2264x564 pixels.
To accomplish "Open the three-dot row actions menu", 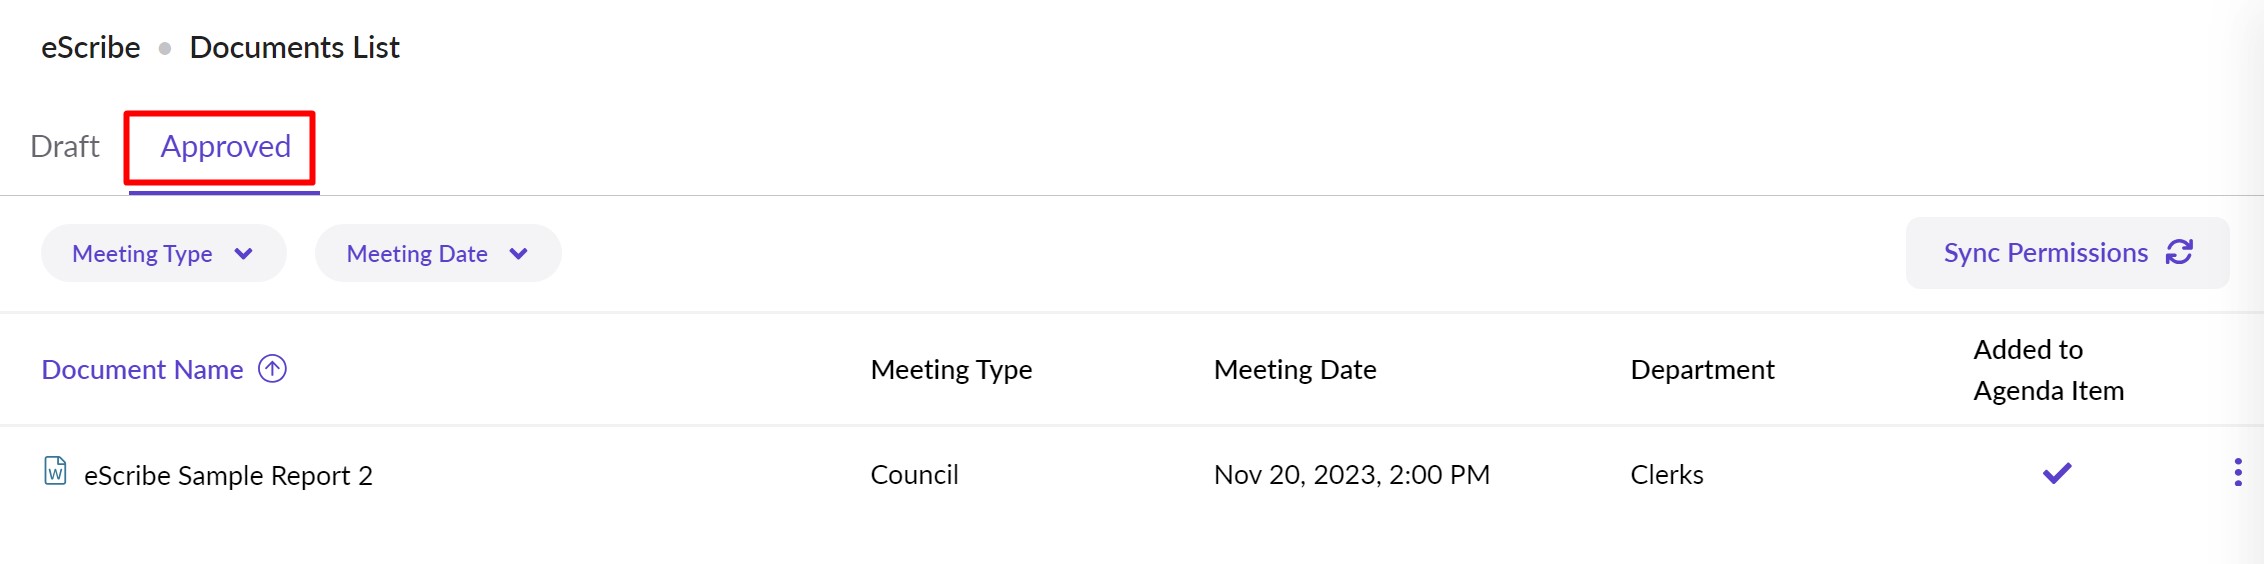I will click(x=2237, y=473).
